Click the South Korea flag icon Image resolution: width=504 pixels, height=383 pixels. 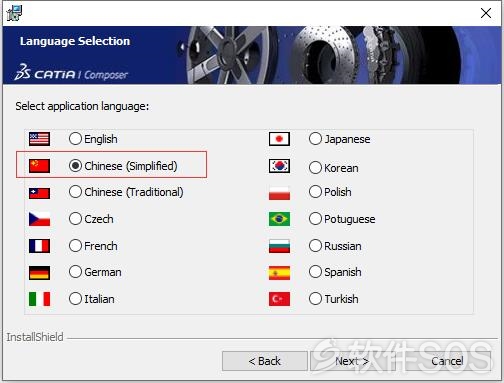[279, 166]
